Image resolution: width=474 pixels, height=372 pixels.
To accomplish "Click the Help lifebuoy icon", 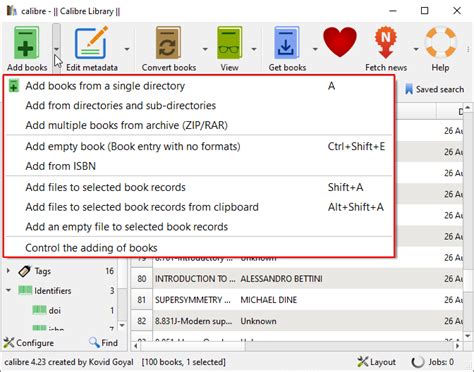I will pos(440,42).
